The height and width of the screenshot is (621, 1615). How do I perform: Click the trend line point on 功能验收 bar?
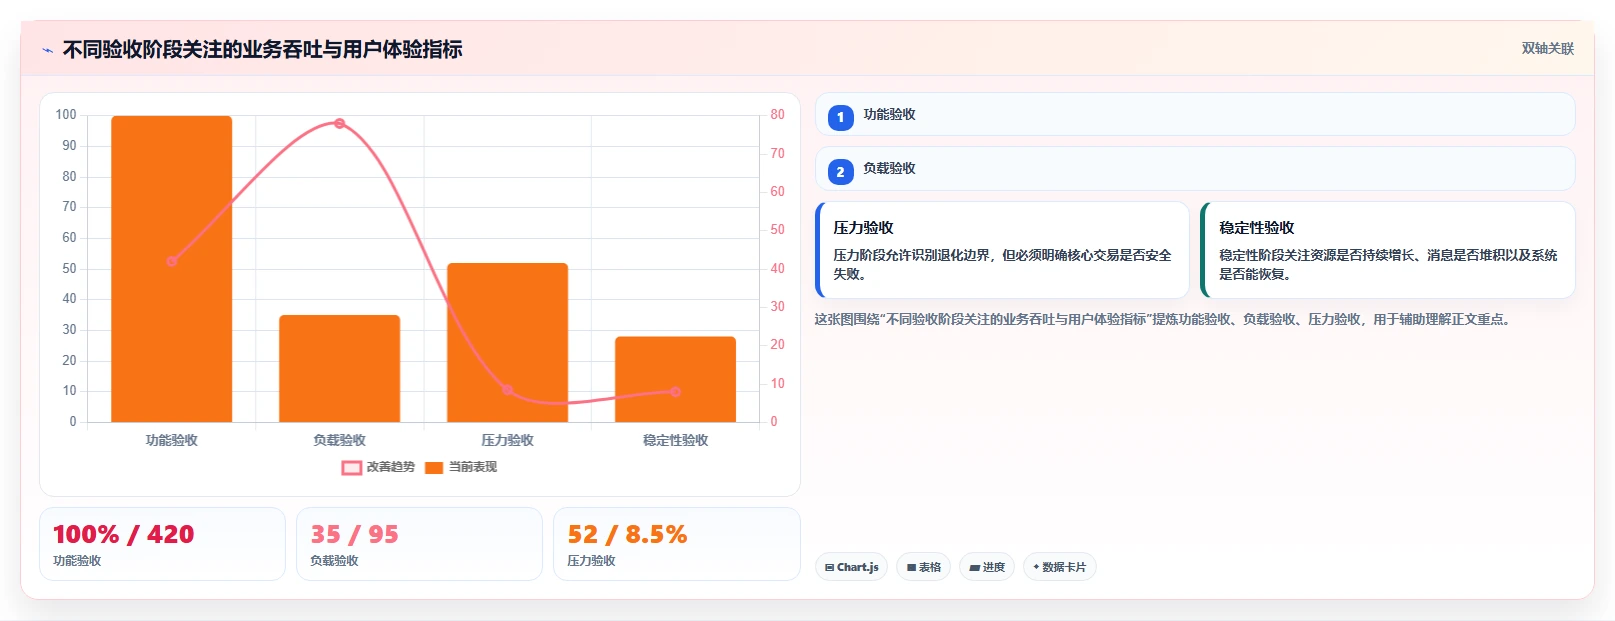click(x=172, y=261)
